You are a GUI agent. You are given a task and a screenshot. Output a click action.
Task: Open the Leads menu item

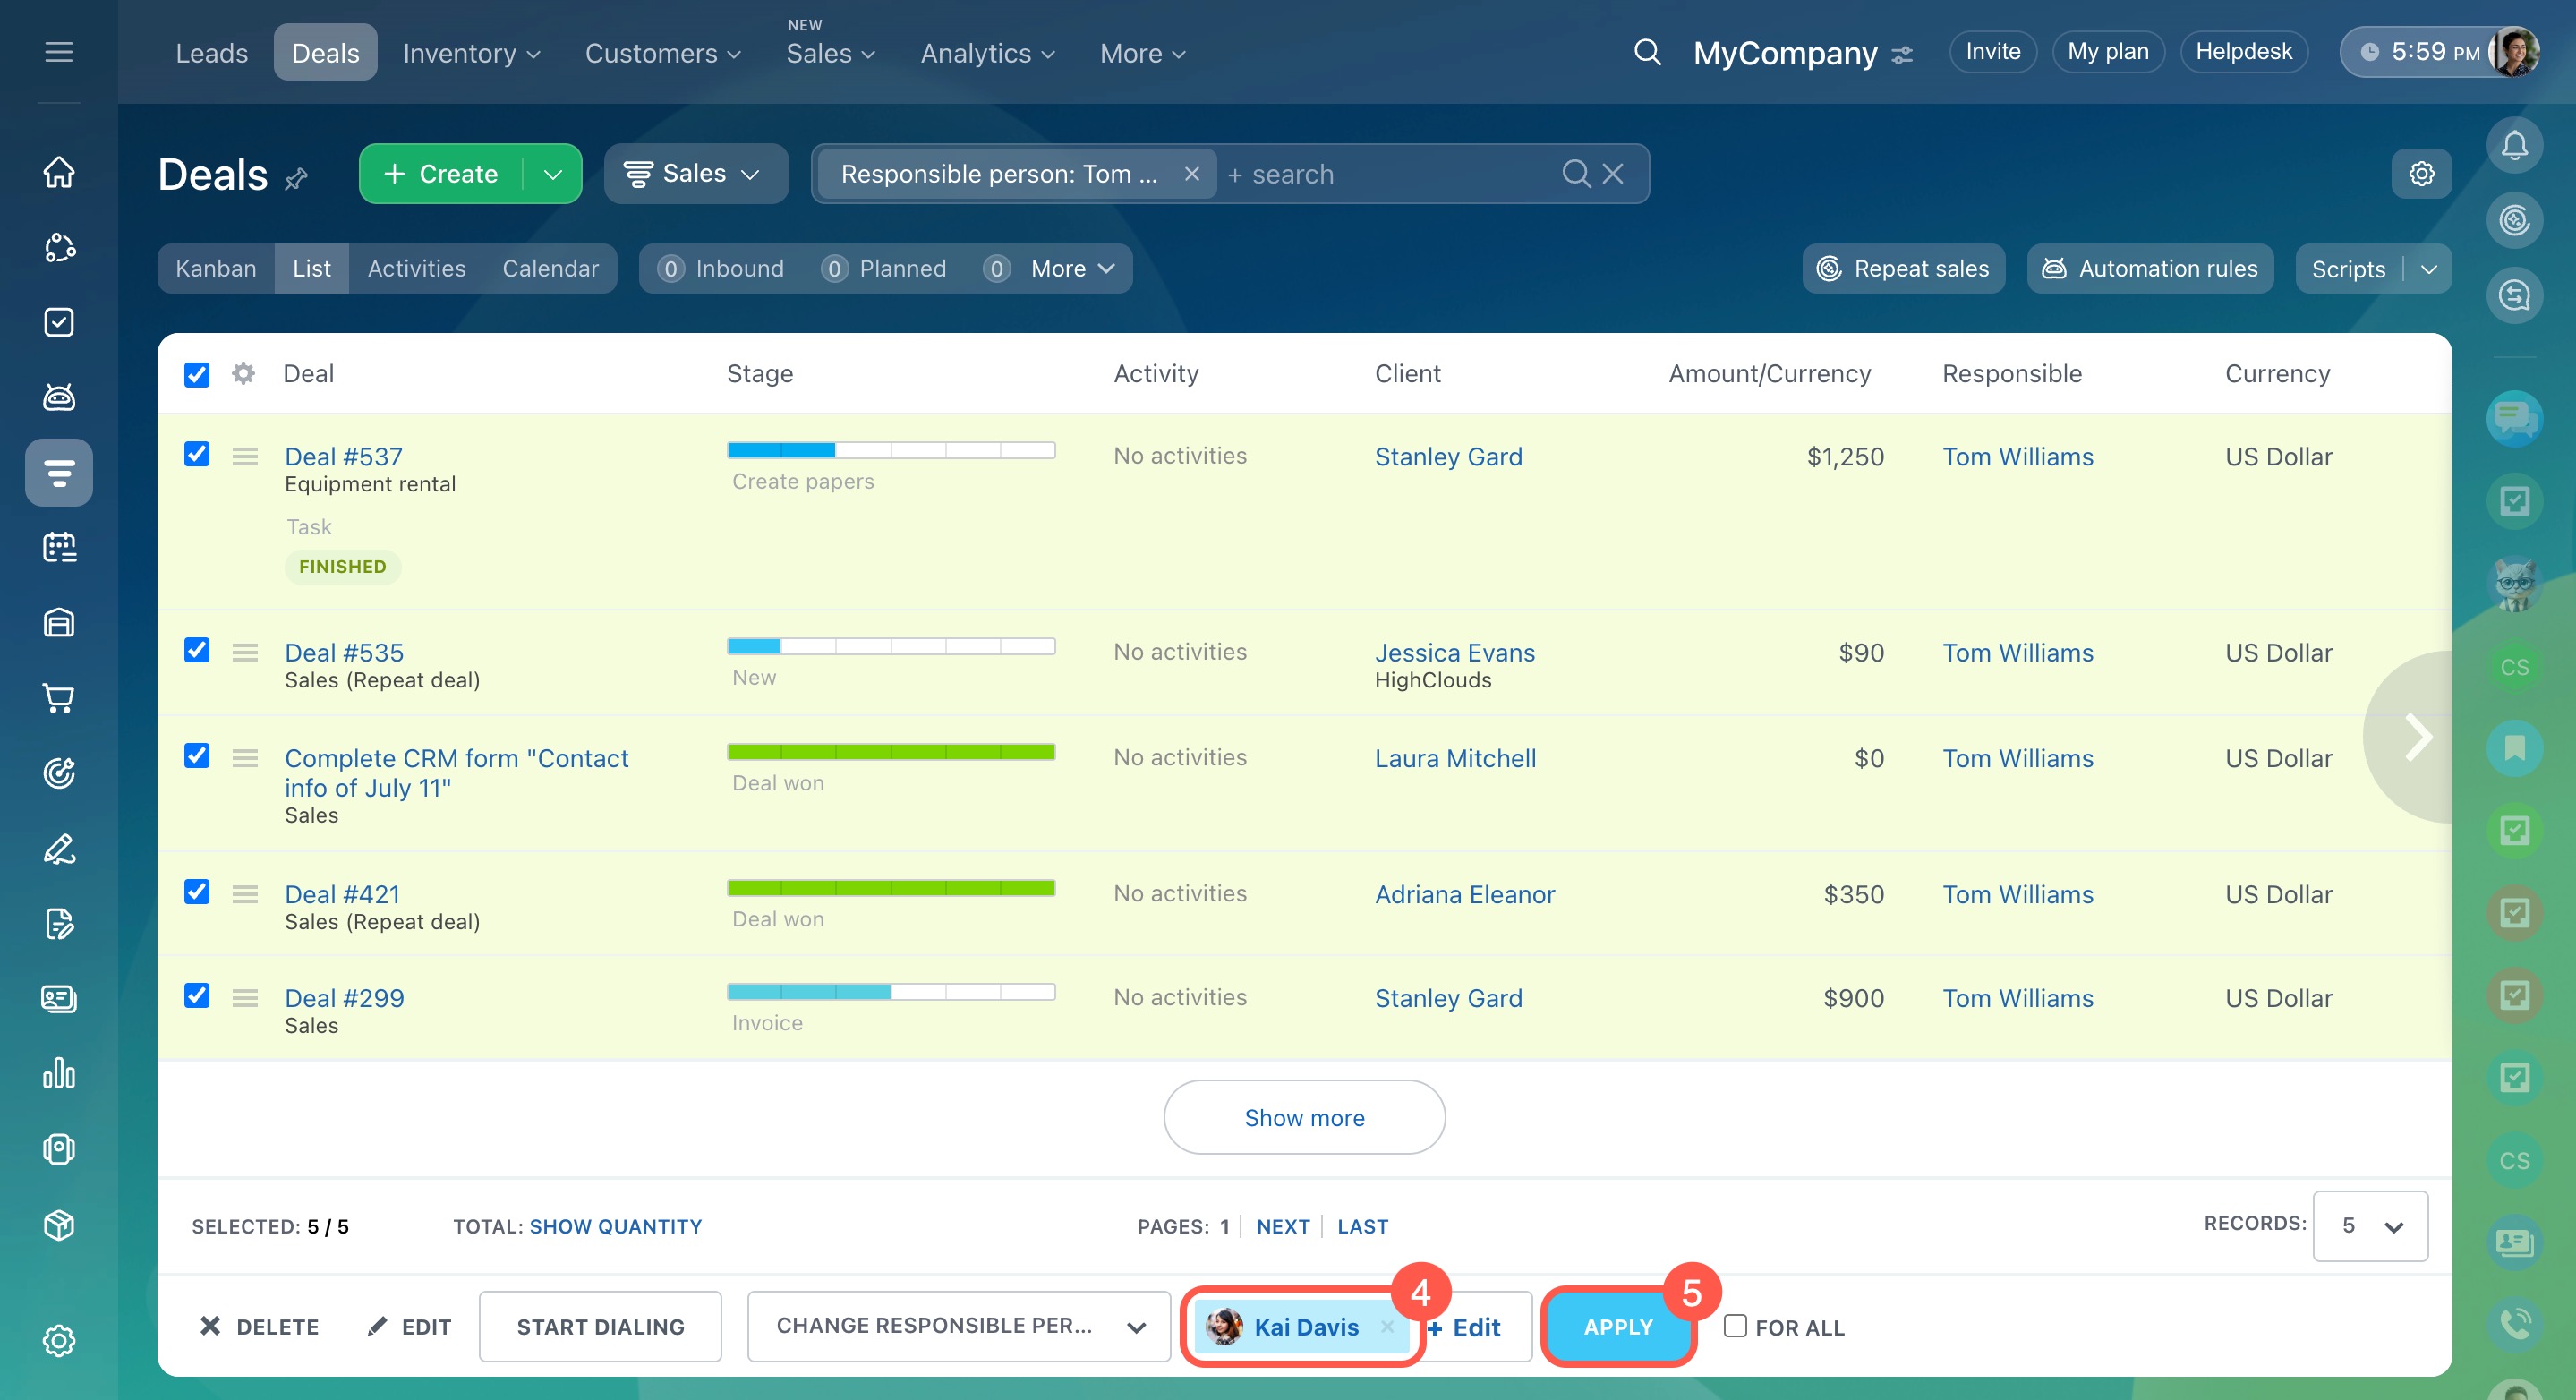211,53
